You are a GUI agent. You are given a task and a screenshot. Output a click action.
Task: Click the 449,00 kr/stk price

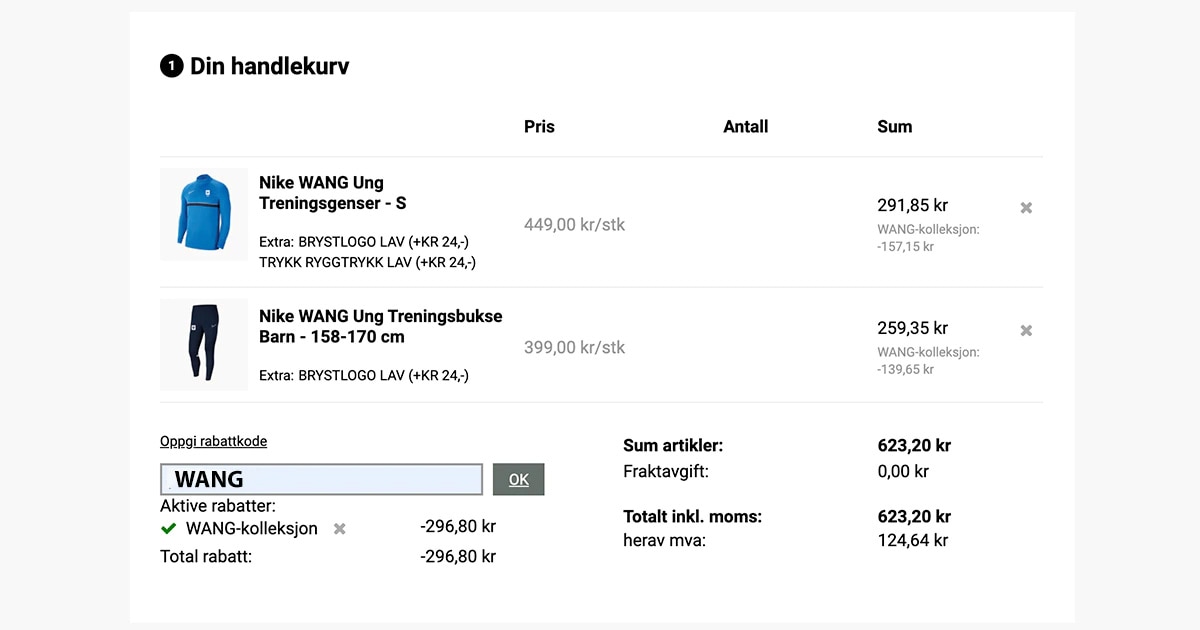[574, 224]
